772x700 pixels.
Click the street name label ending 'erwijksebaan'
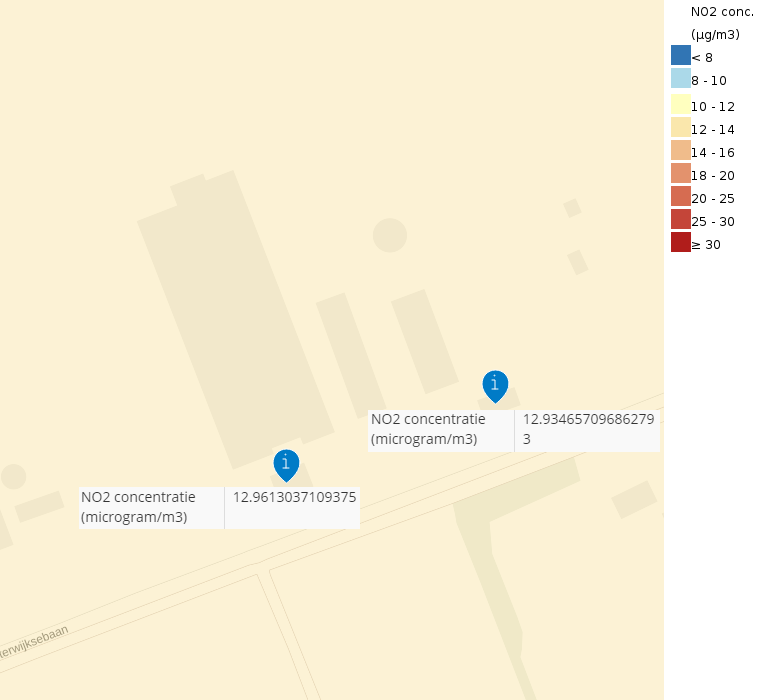click(x=33, y=642)
